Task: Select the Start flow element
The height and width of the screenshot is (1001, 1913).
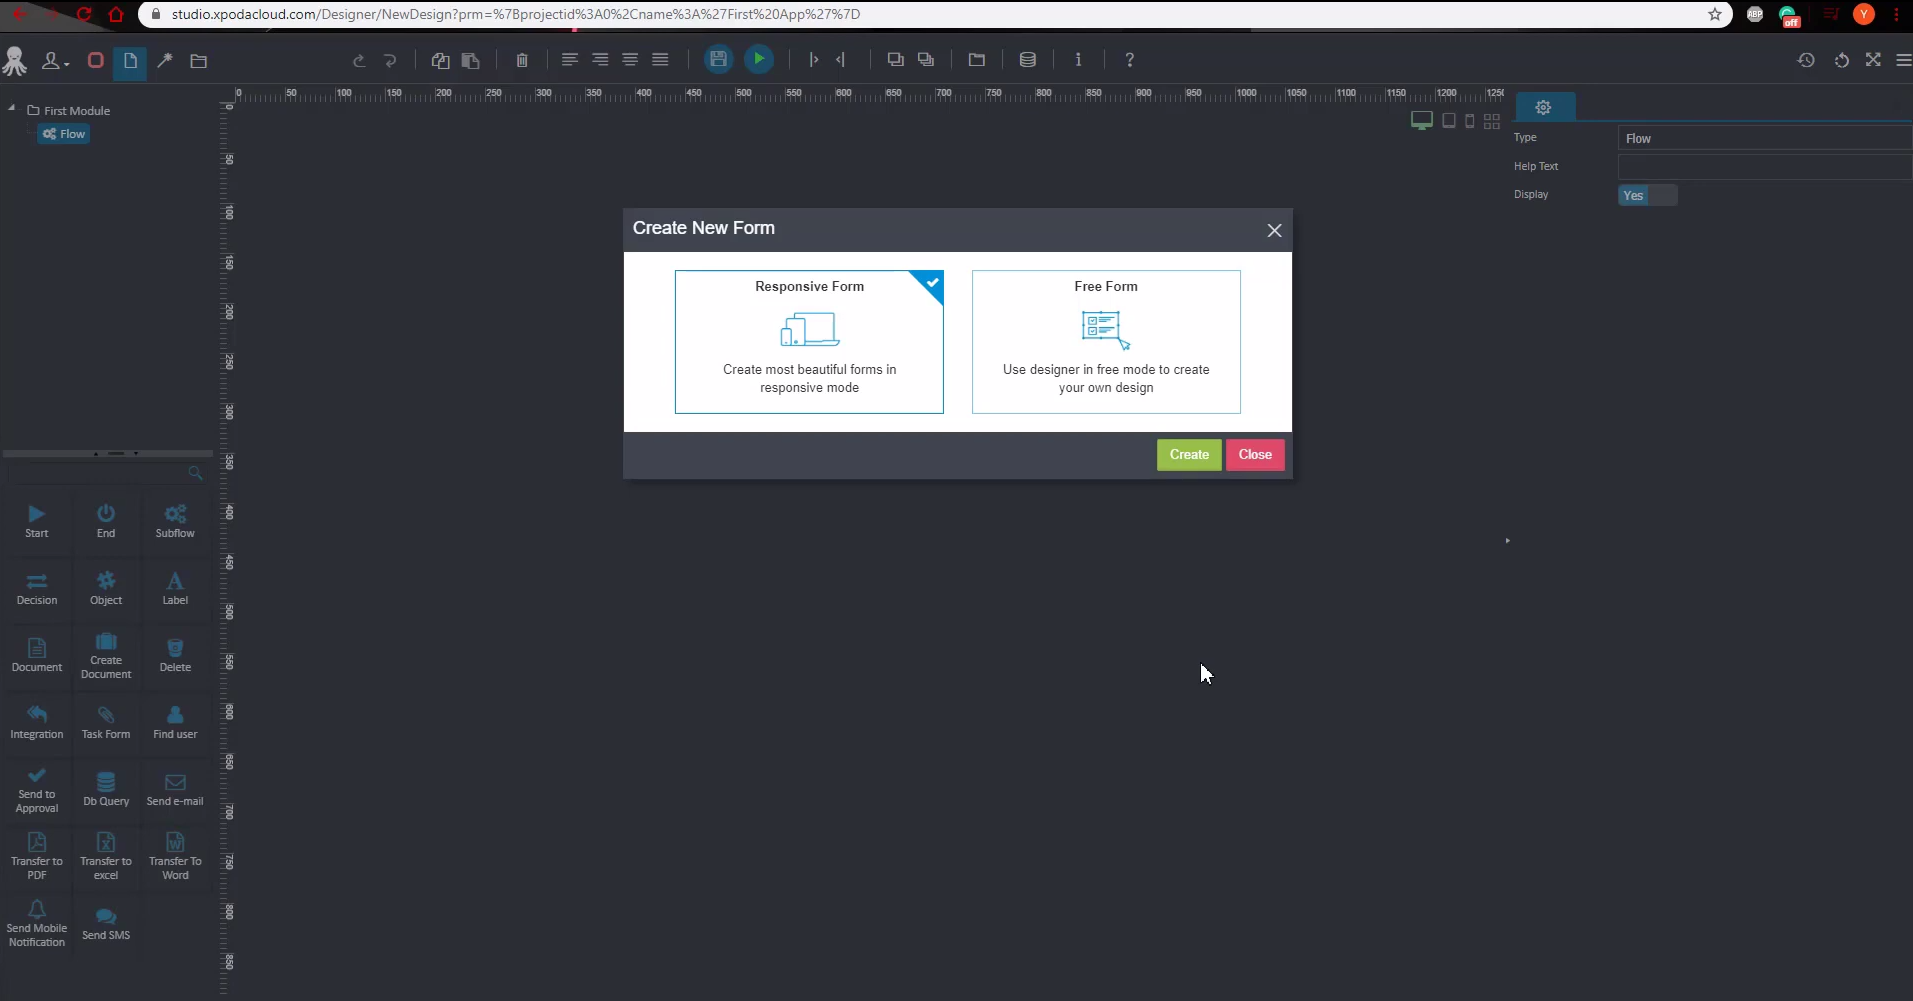Action: click(x=37, y=521)
